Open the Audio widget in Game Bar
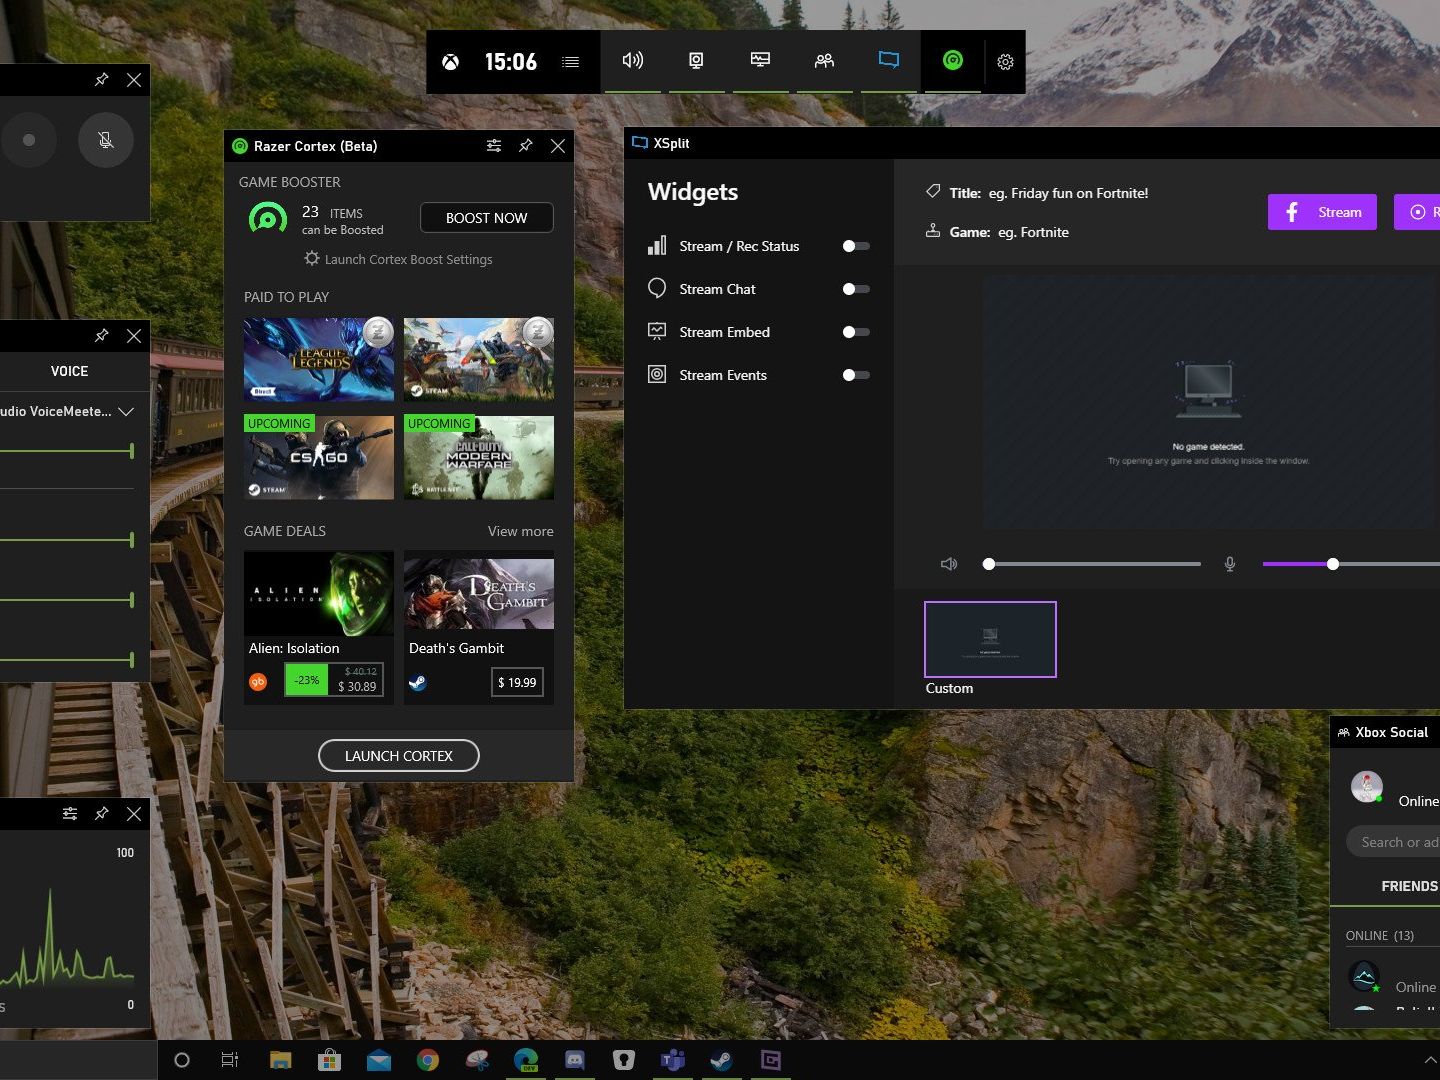Screen dimensions: 1440x1080 (632, 61)
